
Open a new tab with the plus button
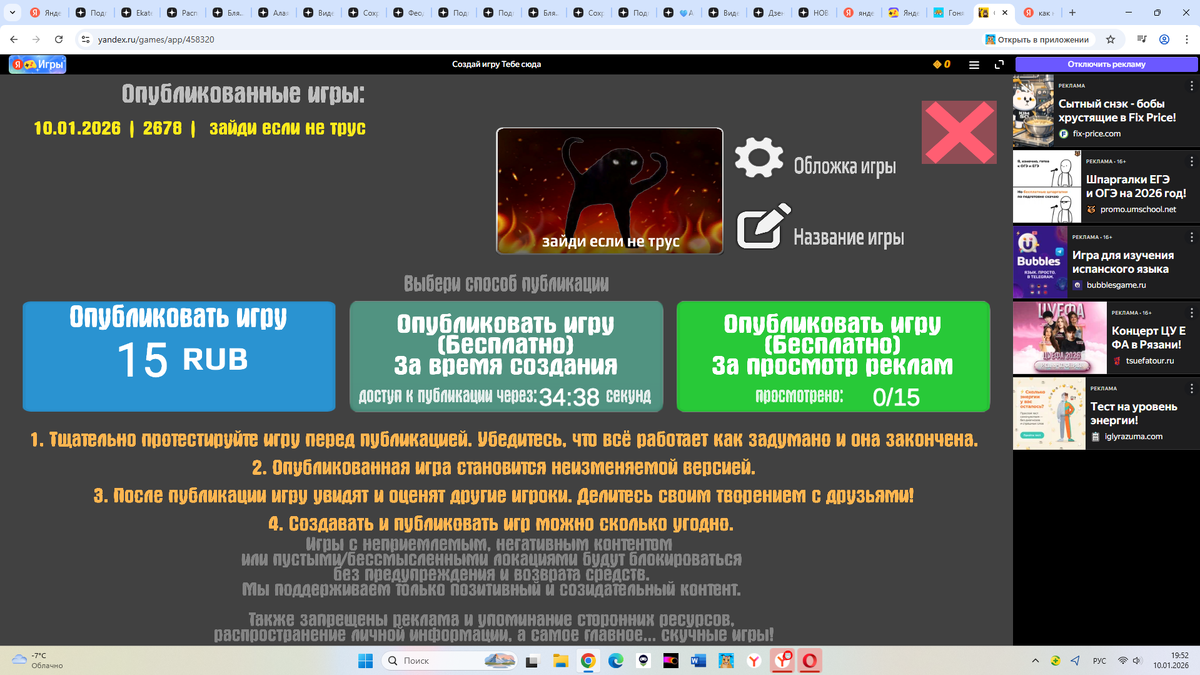1072,13
